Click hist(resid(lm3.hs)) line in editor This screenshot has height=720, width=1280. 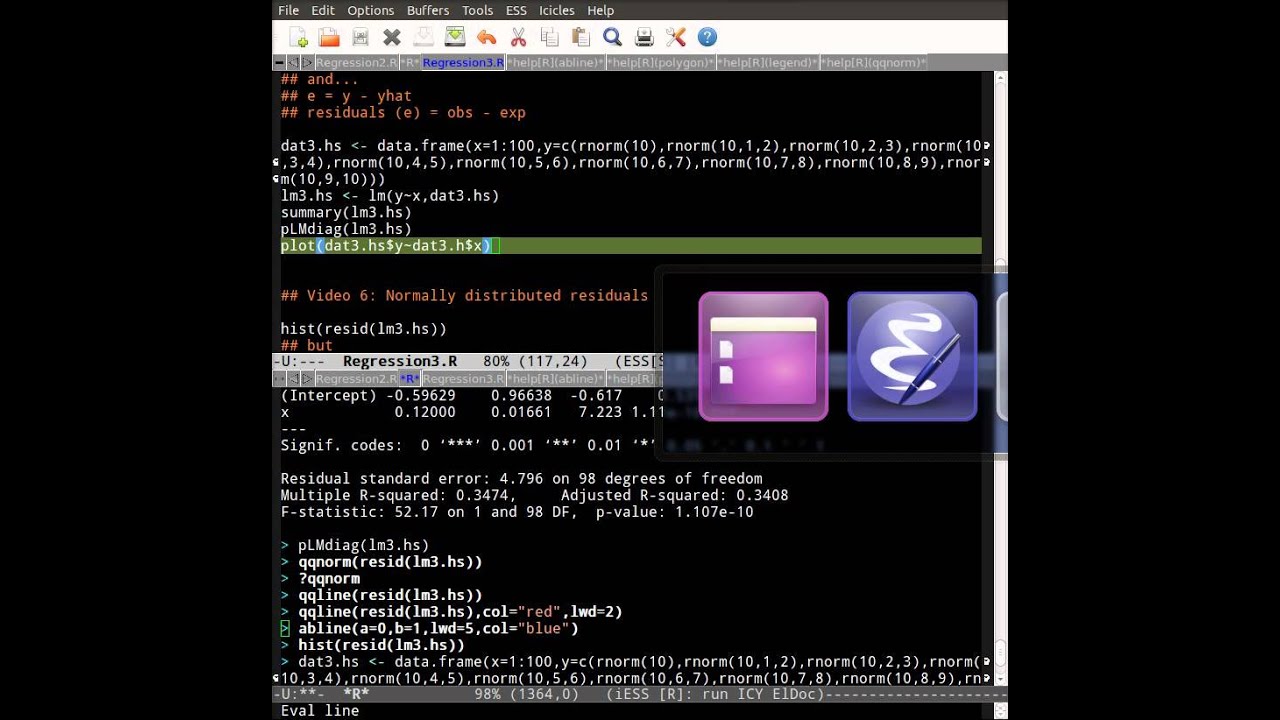coord(364,329)
